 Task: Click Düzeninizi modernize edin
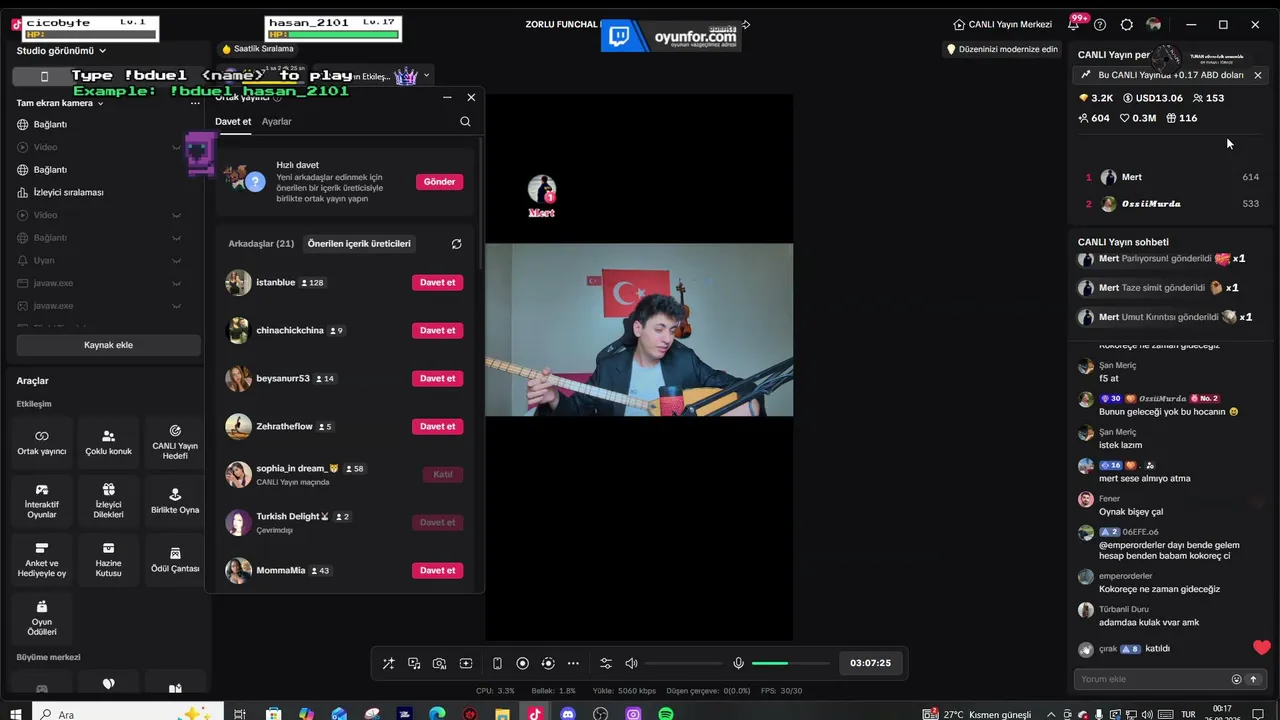coord(1002,49)
